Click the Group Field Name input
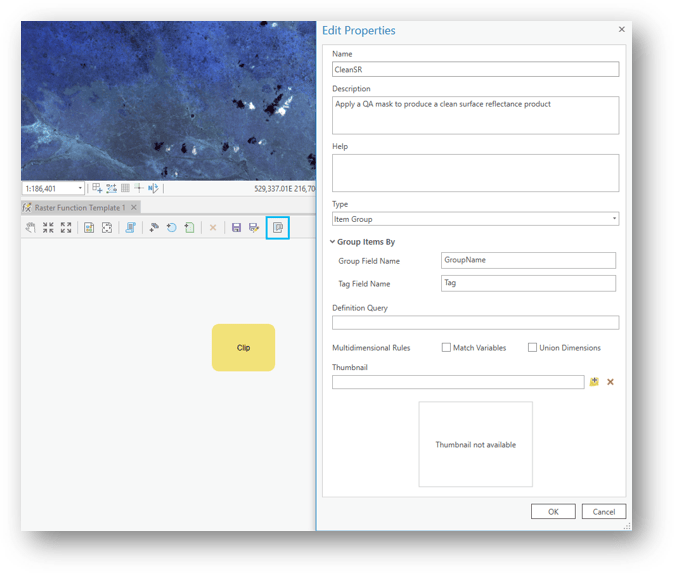The height and width of the screenshot is (573, 674). (x=528, y=260)
